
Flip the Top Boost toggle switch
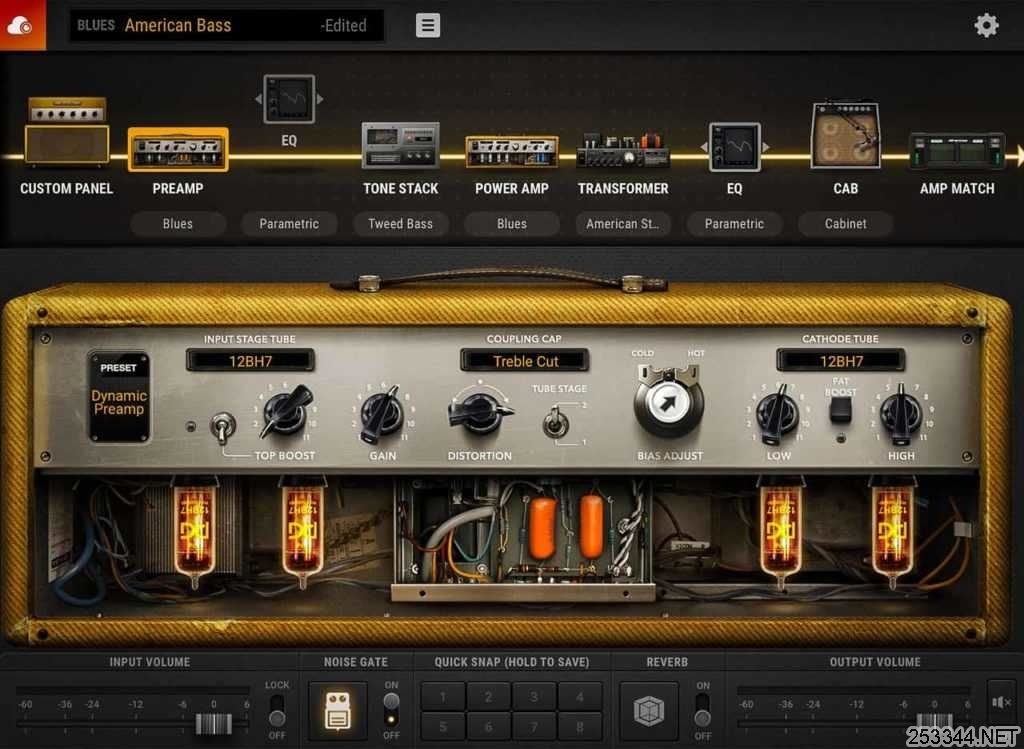223,428
